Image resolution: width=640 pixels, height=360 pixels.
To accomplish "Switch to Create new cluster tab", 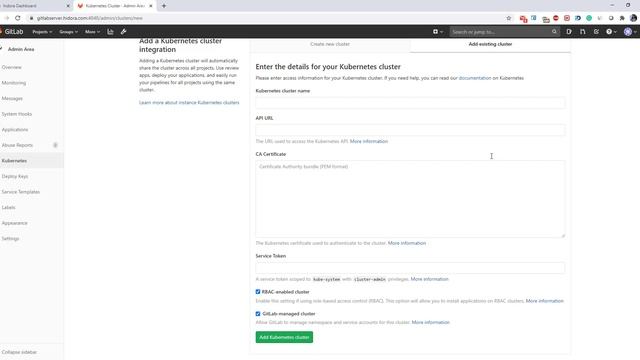I will pyautogui.click(x=330, y=44).
